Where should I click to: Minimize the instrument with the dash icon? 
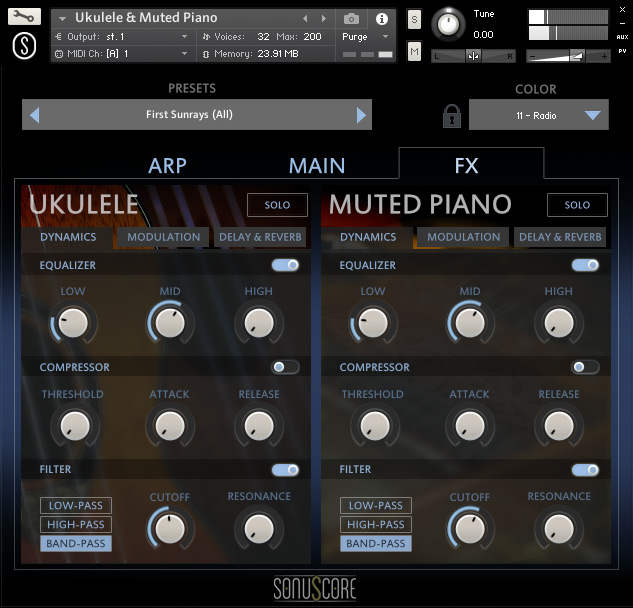pyautogui.click(x=622, y=23)
